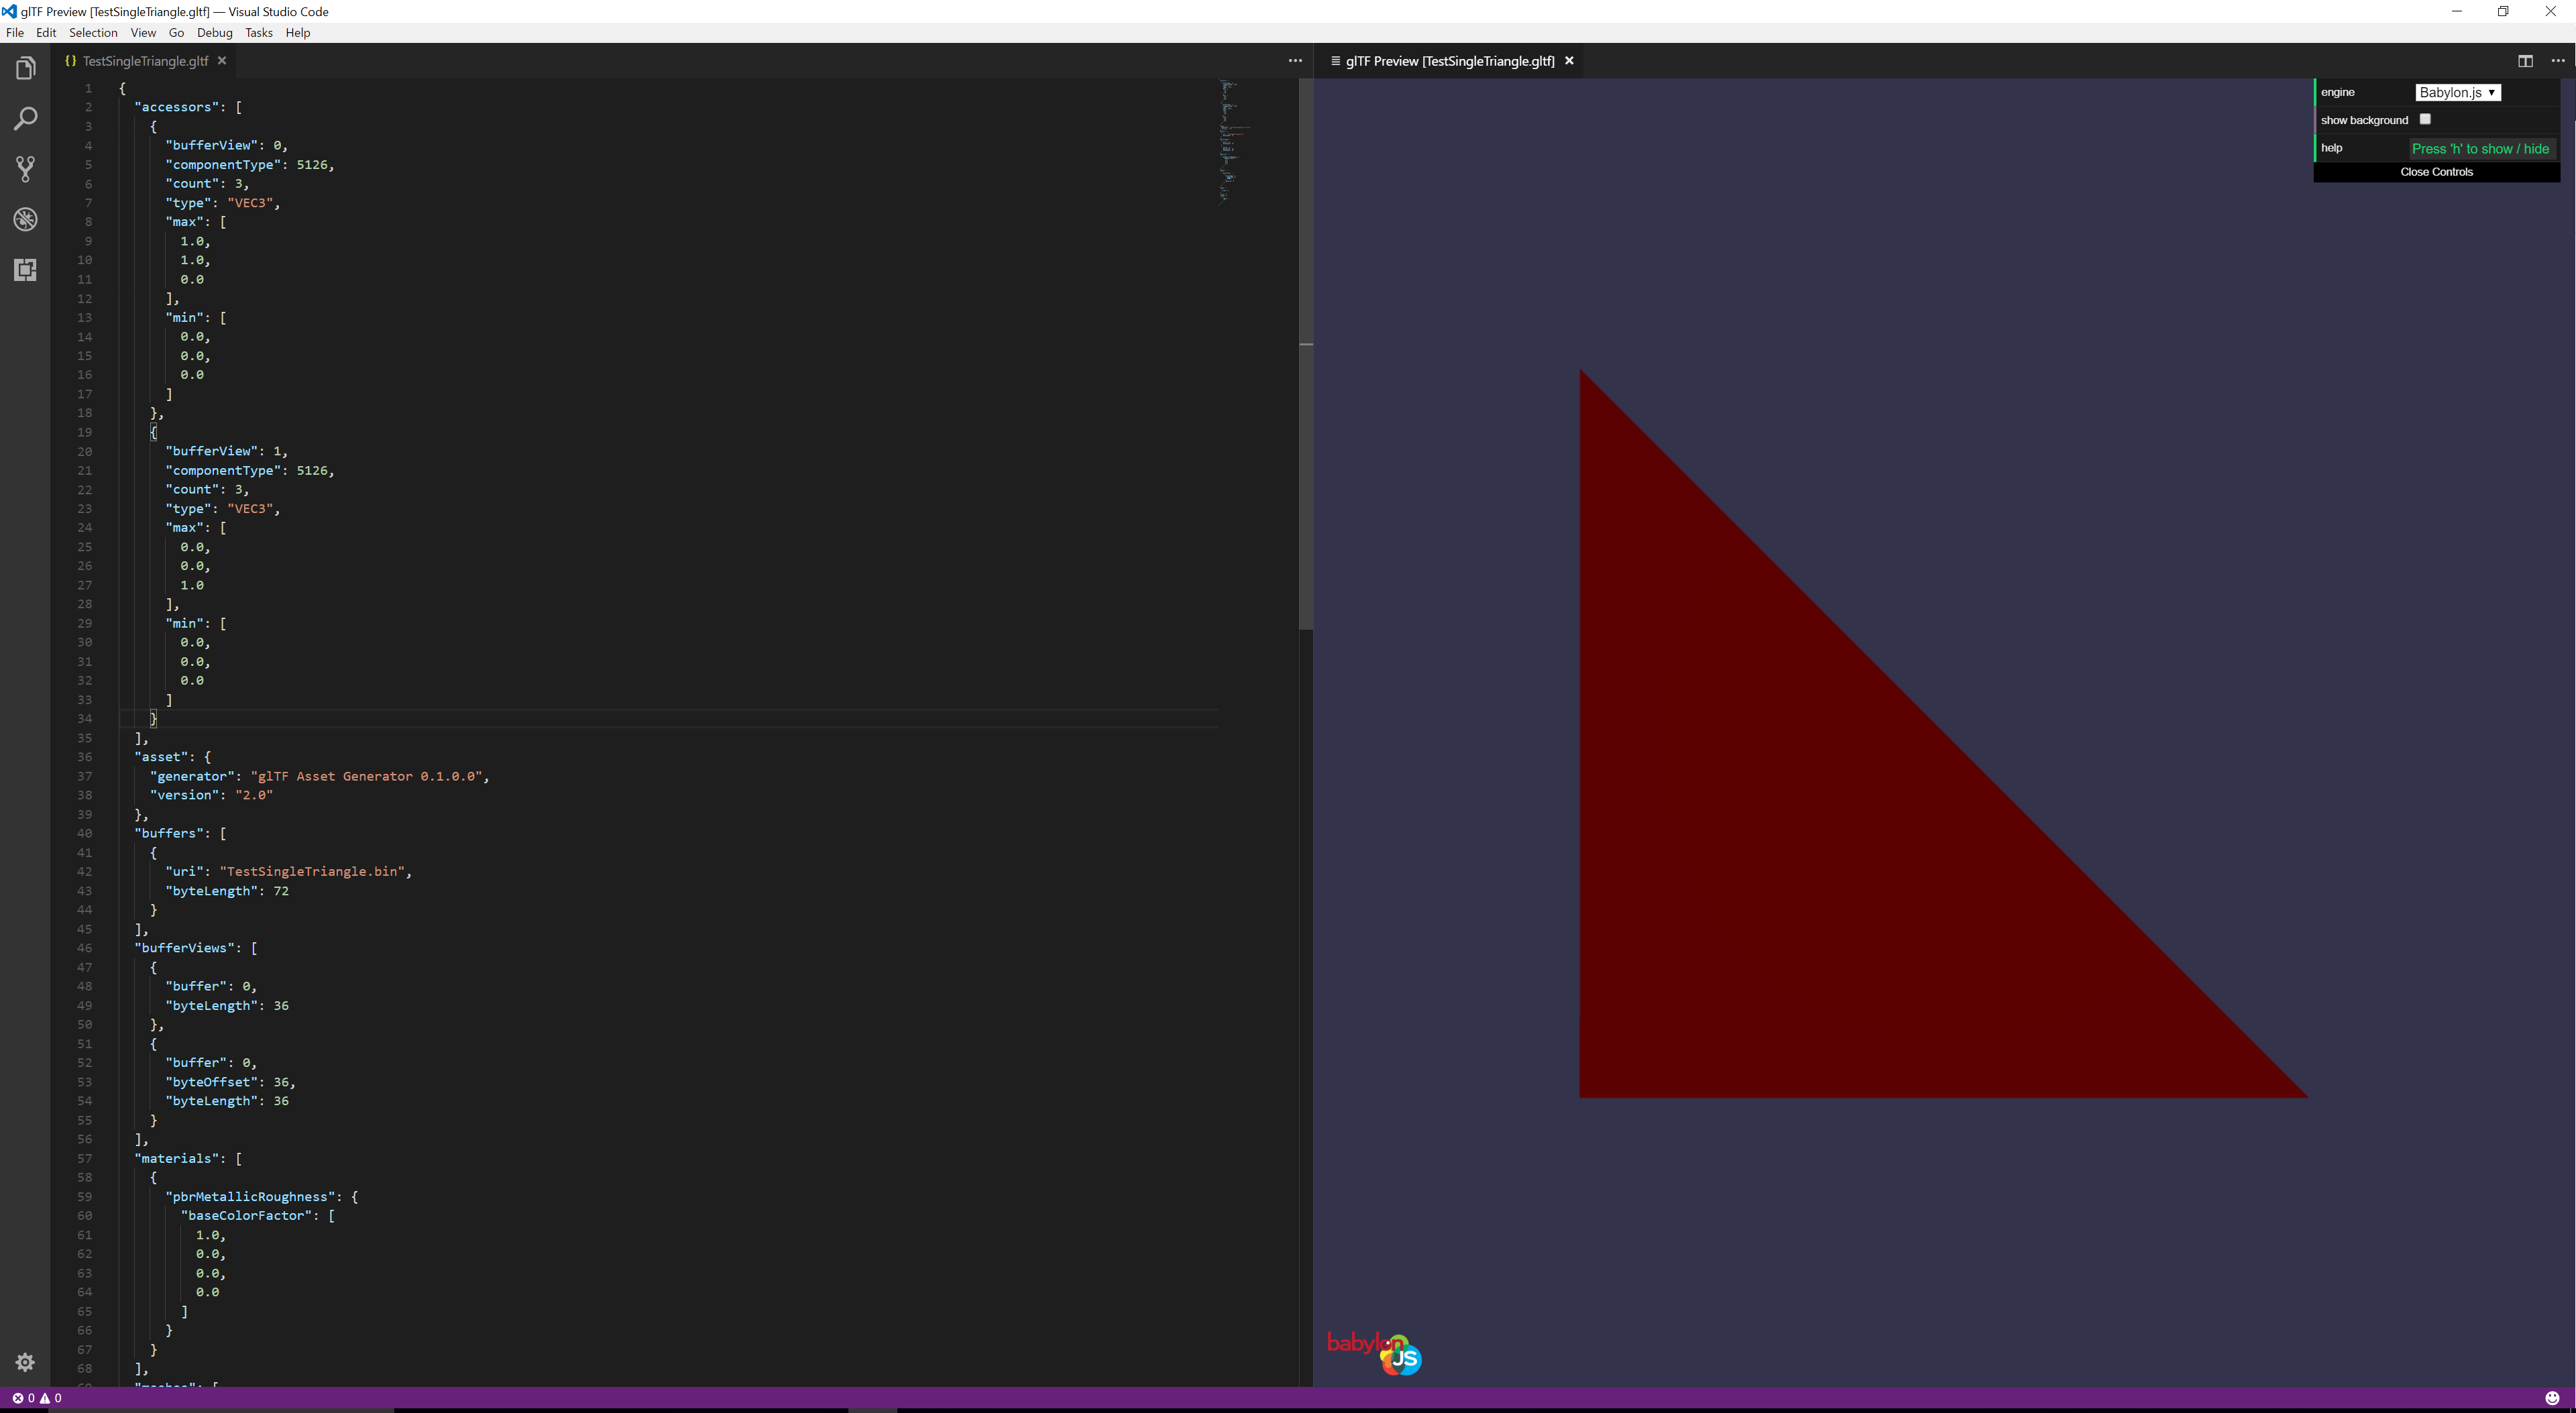2576x1413 pixels.
Task: Open the Selection menu
Action: click(93, 33)
